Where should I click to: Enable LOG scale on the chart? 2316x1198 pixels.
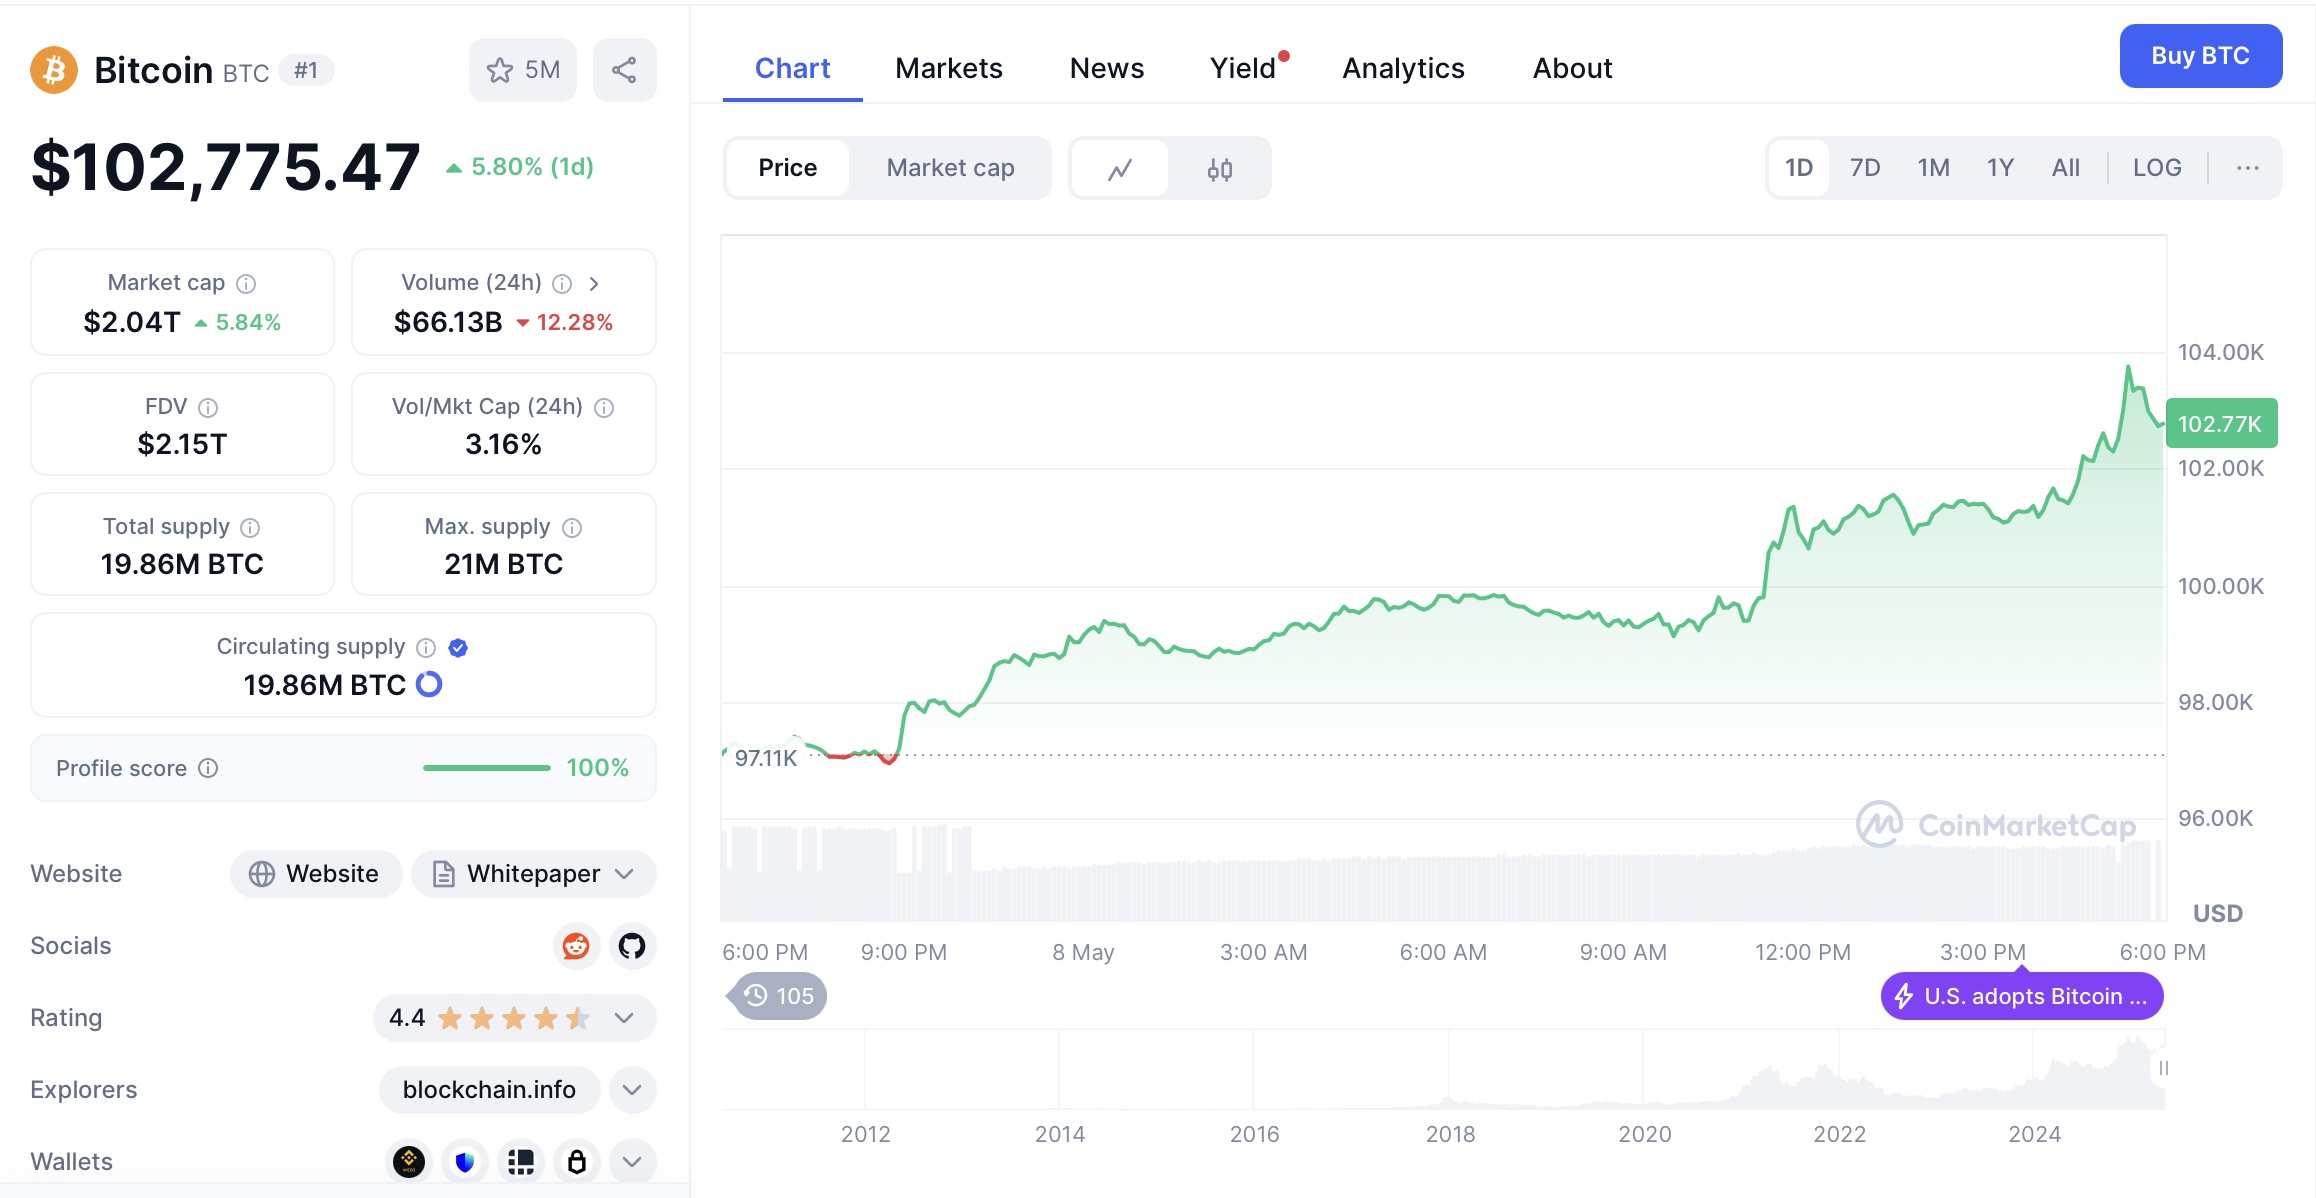click(2156, 168)
